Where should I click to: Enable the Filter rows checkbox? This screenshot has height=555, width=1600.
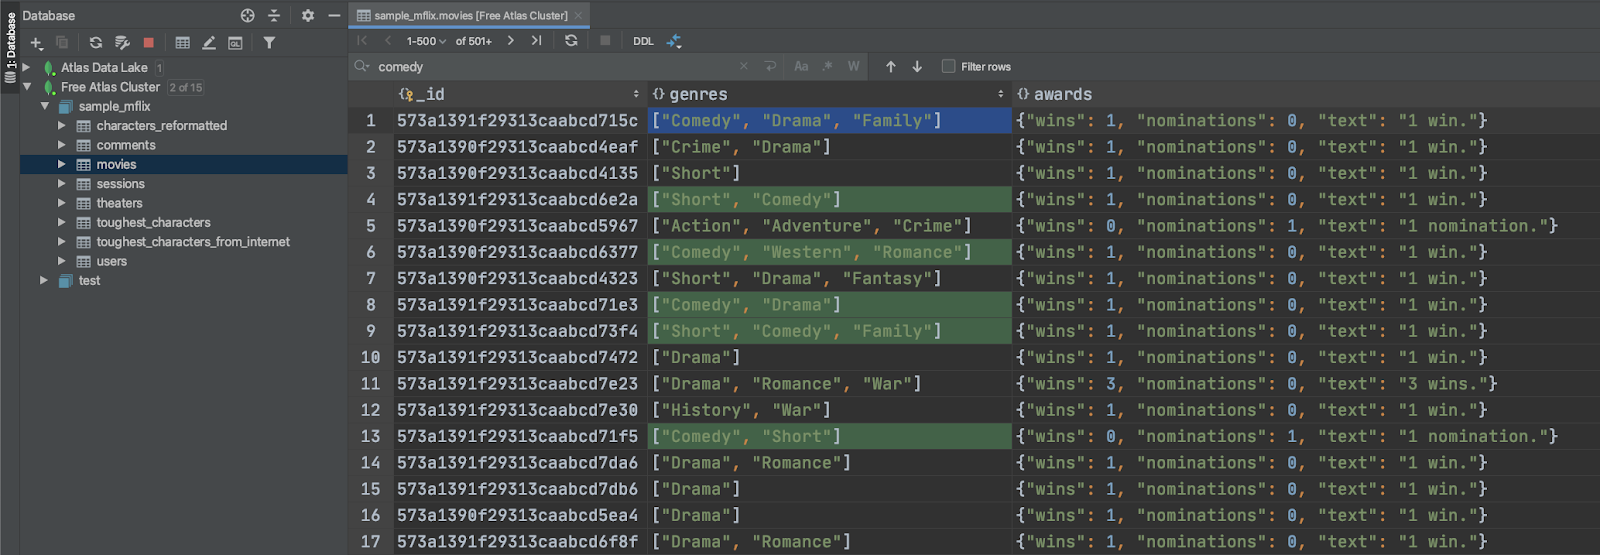948,67
